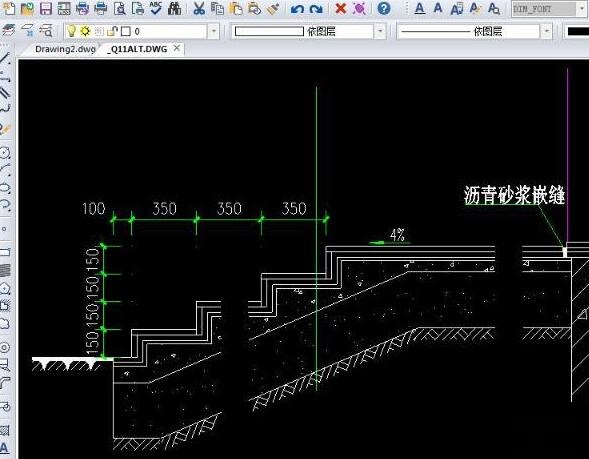This screenshot has width=589, height=459.
Task: Select the Multiline double-line tool
Action: point(5,92)
